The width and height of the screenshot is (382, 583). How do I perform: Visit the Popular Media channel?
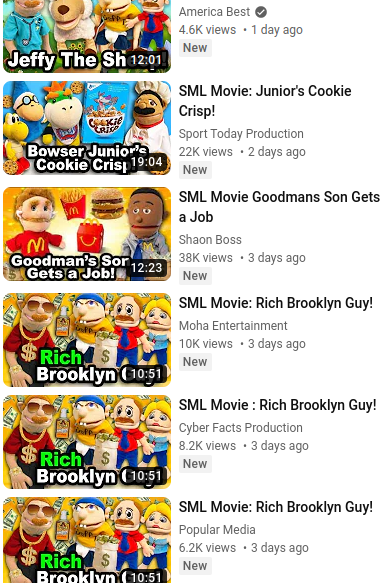pos(217,529)
